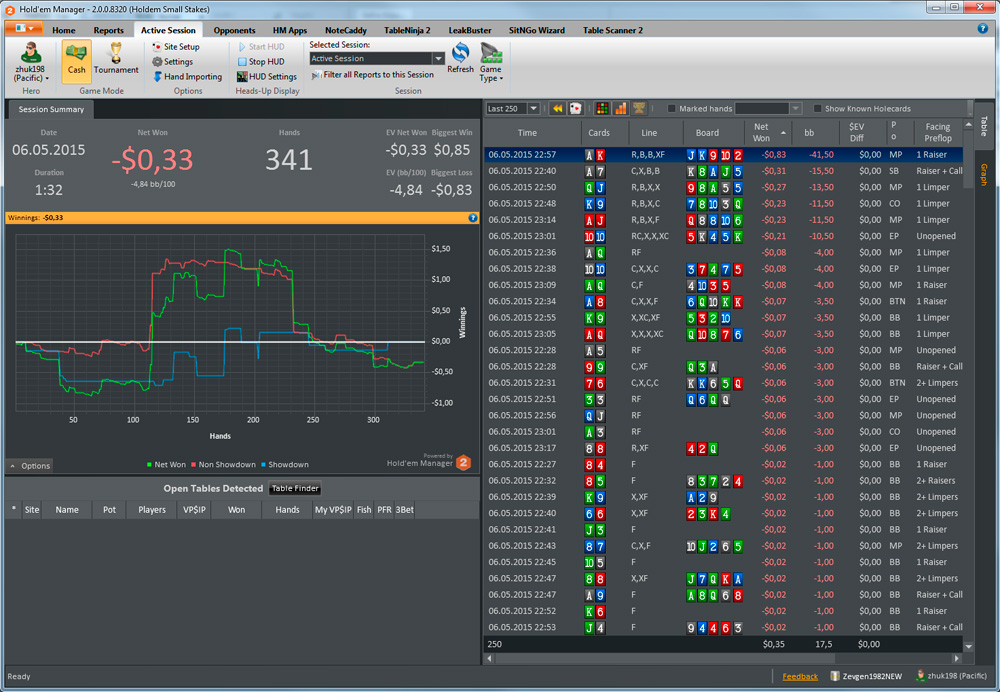Select hand row 06.05.2015 22:34
The height and width of the screenshot is (692, 1000).
pos(725,302)
